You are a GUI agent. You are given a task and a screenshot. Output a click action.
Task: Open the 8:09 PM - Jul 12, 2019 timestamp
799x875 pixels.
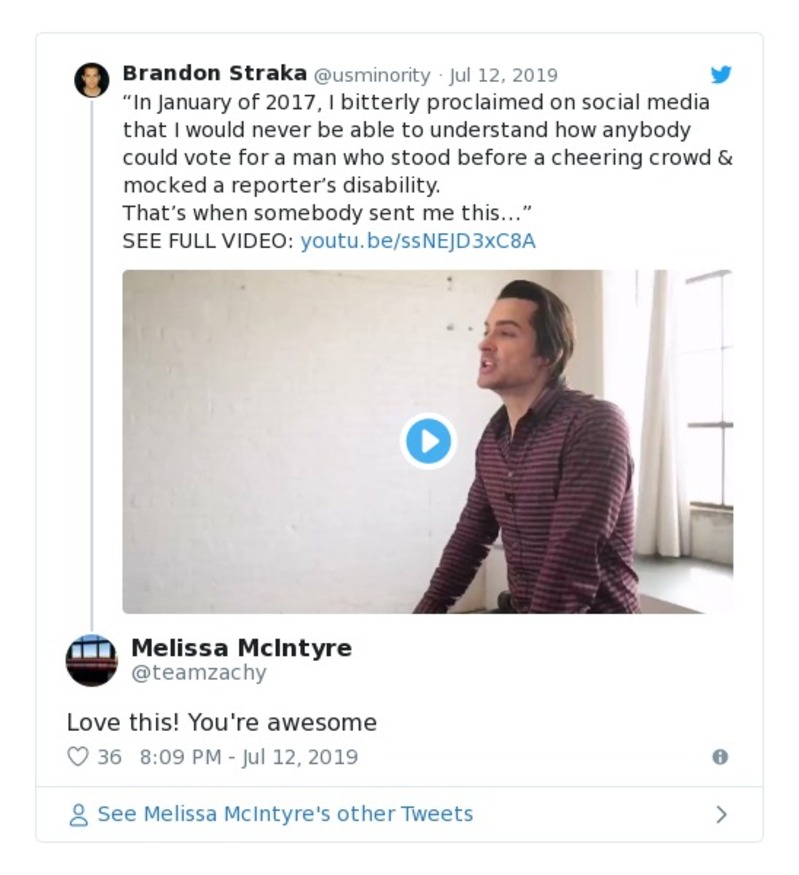249,757
